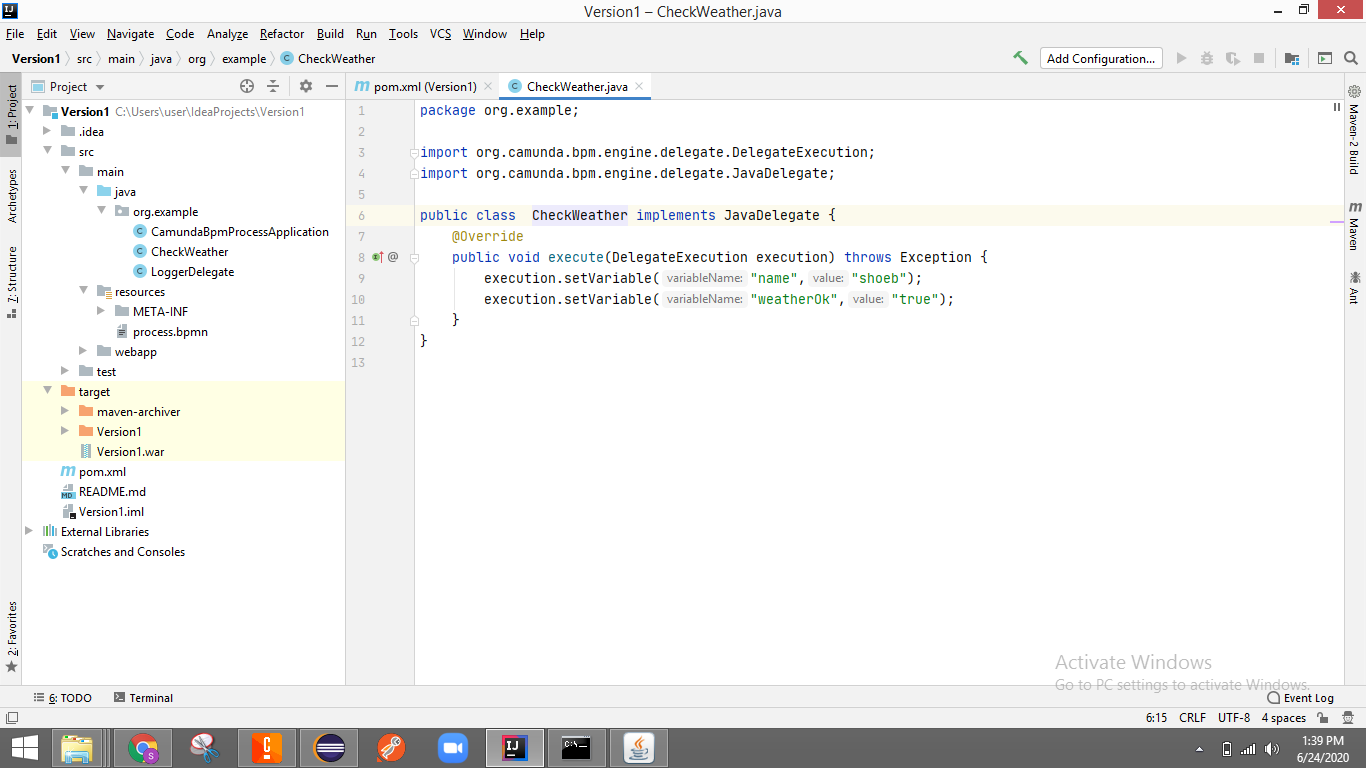The width and height of the screenshot is (1366, 768).
Task: Open the Refactor menu
Action: (x=282, y=34)
